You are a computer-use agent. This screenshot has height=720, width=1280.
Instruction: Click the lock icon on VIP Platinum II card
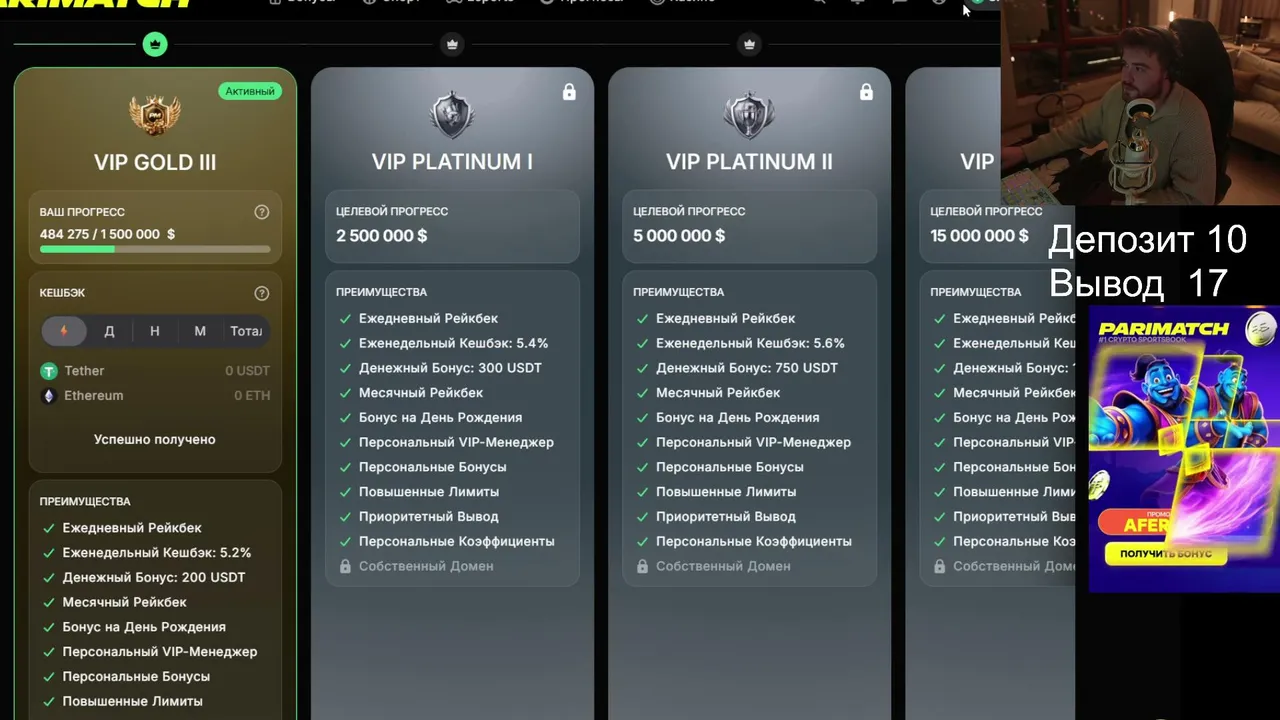pos(866,92)
